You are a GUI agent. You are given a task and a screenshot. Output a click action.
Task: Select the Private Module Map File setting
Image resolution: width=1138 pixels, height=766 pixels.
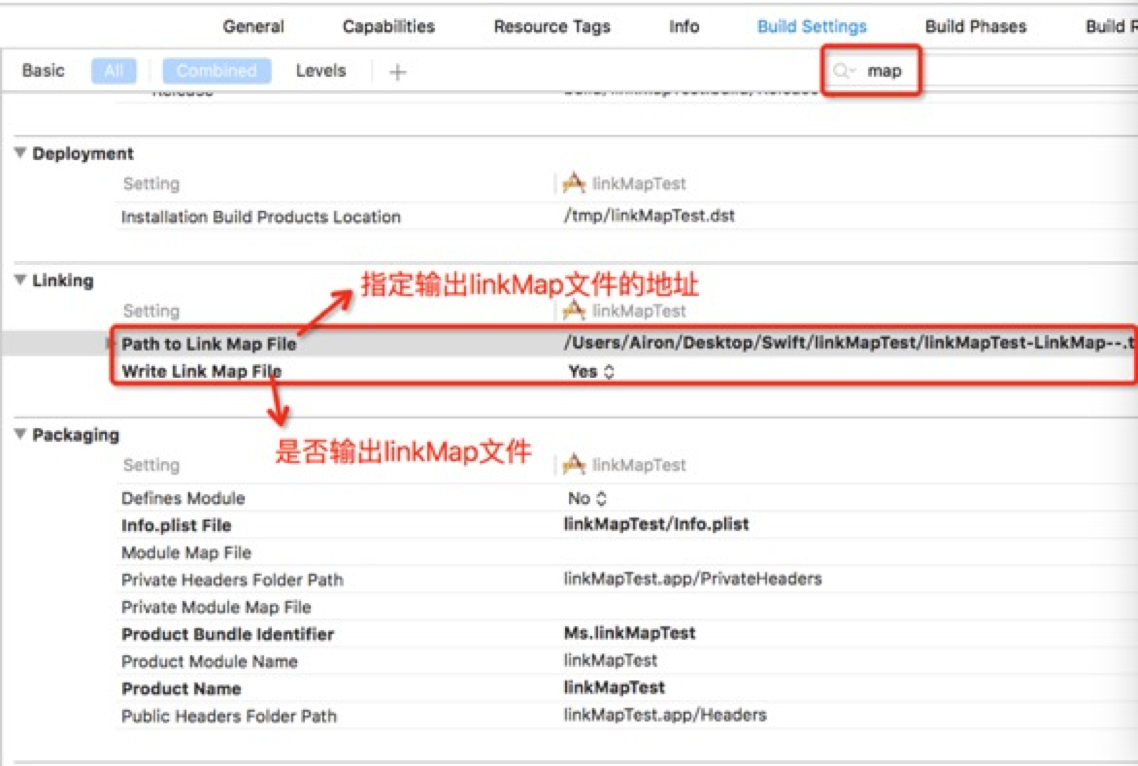click(216, 607)
